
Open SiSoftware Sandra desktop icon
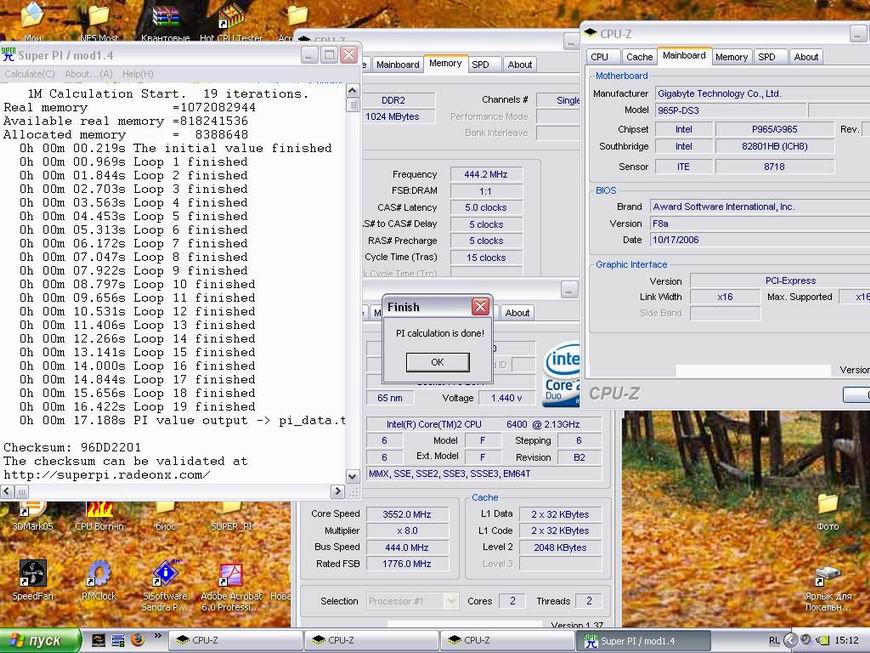pos(165,574)
